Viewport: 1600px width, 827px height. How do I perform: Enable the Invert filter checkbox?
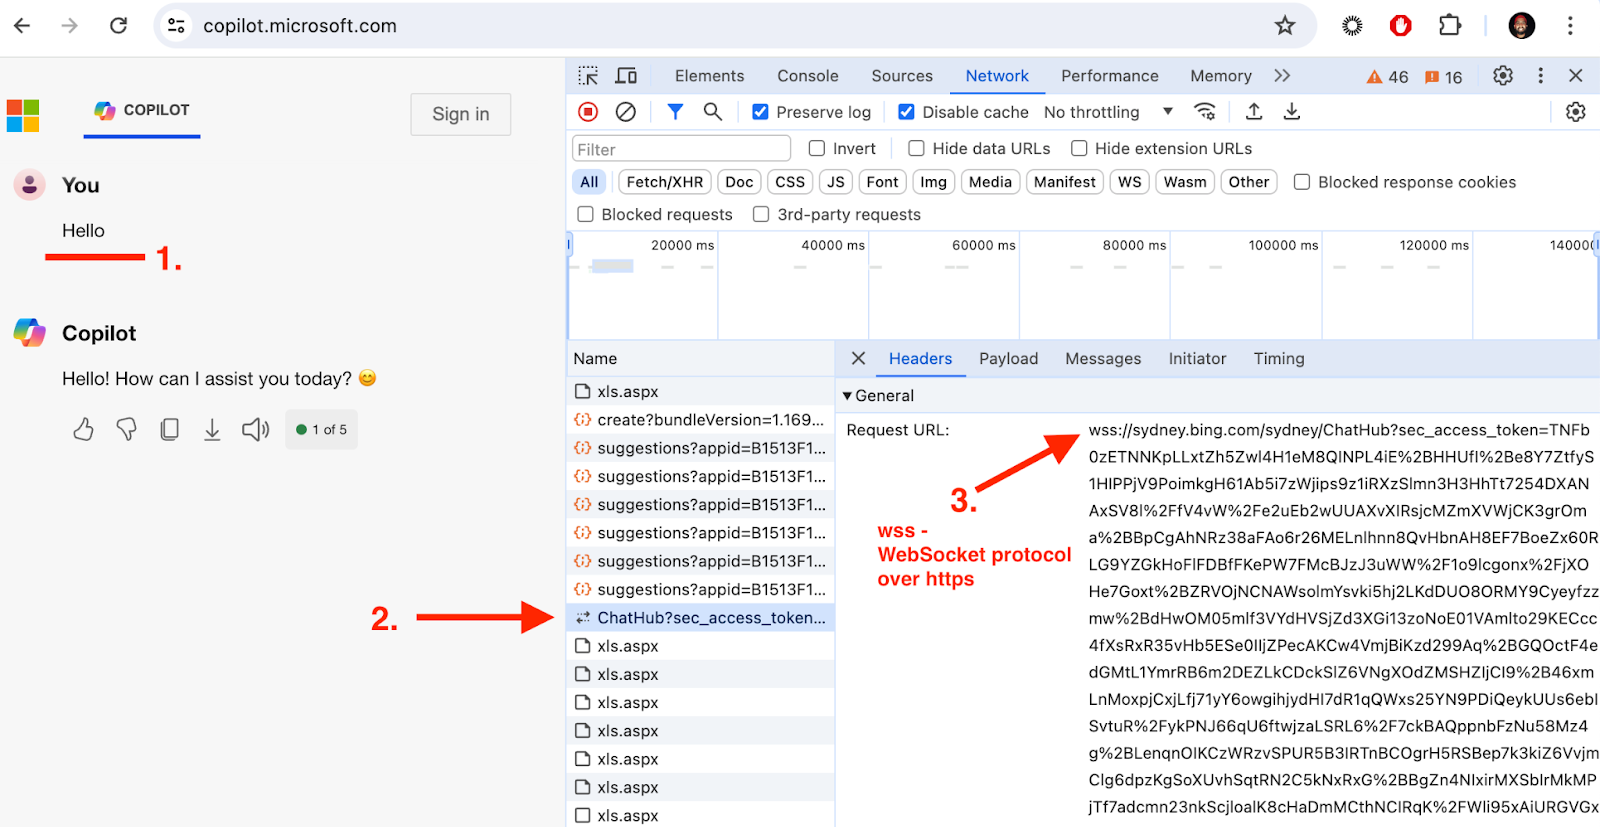817,148
